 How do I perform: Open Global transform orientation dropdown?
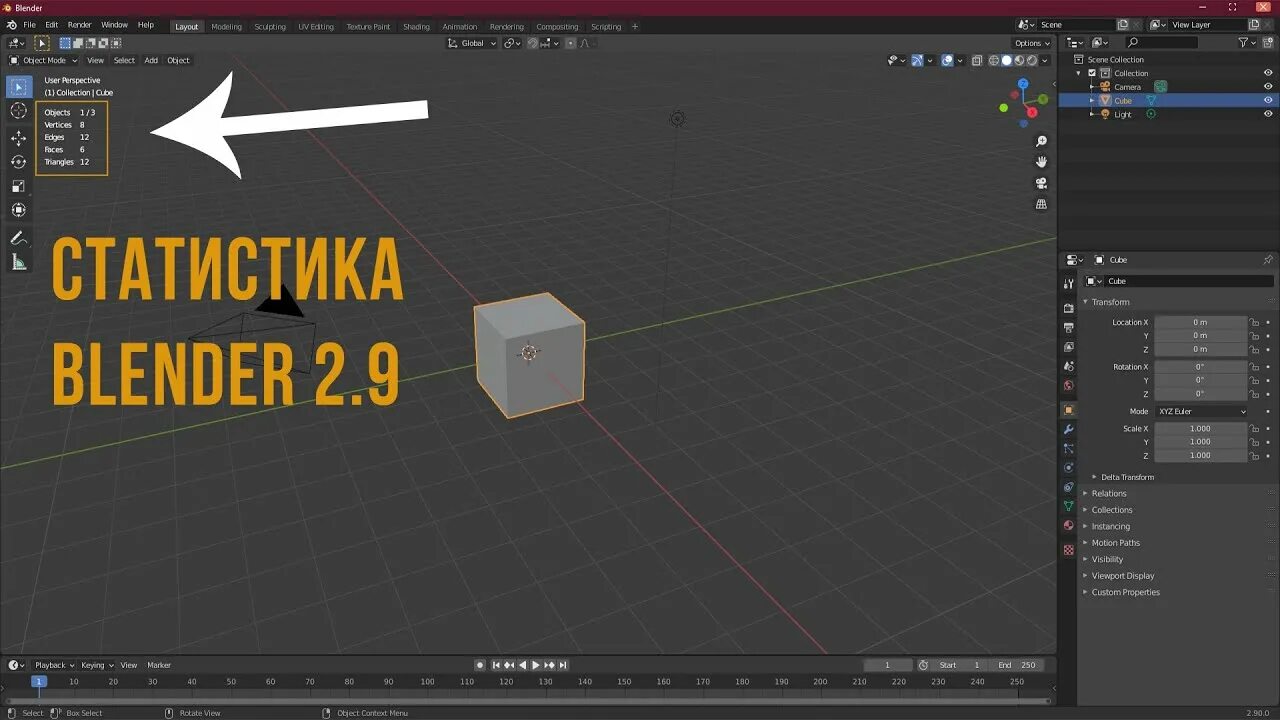(471, 43)
